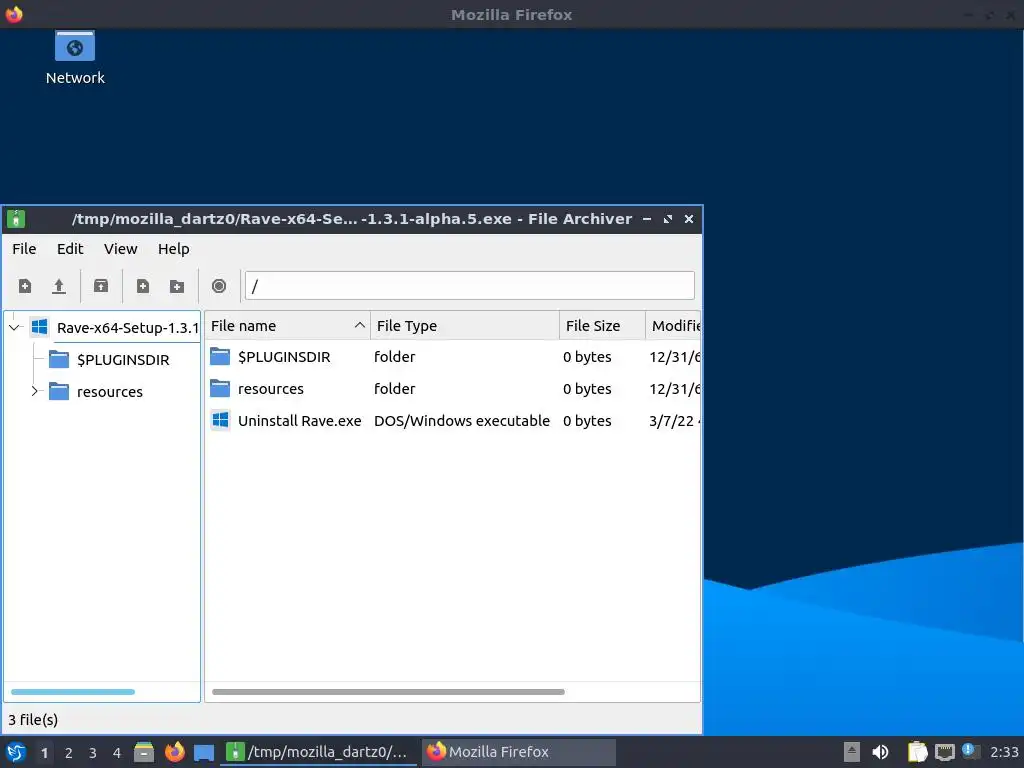Viewport: 1024px width, 768px height.
Task: Open the View menu
Action: pos(121,249)
